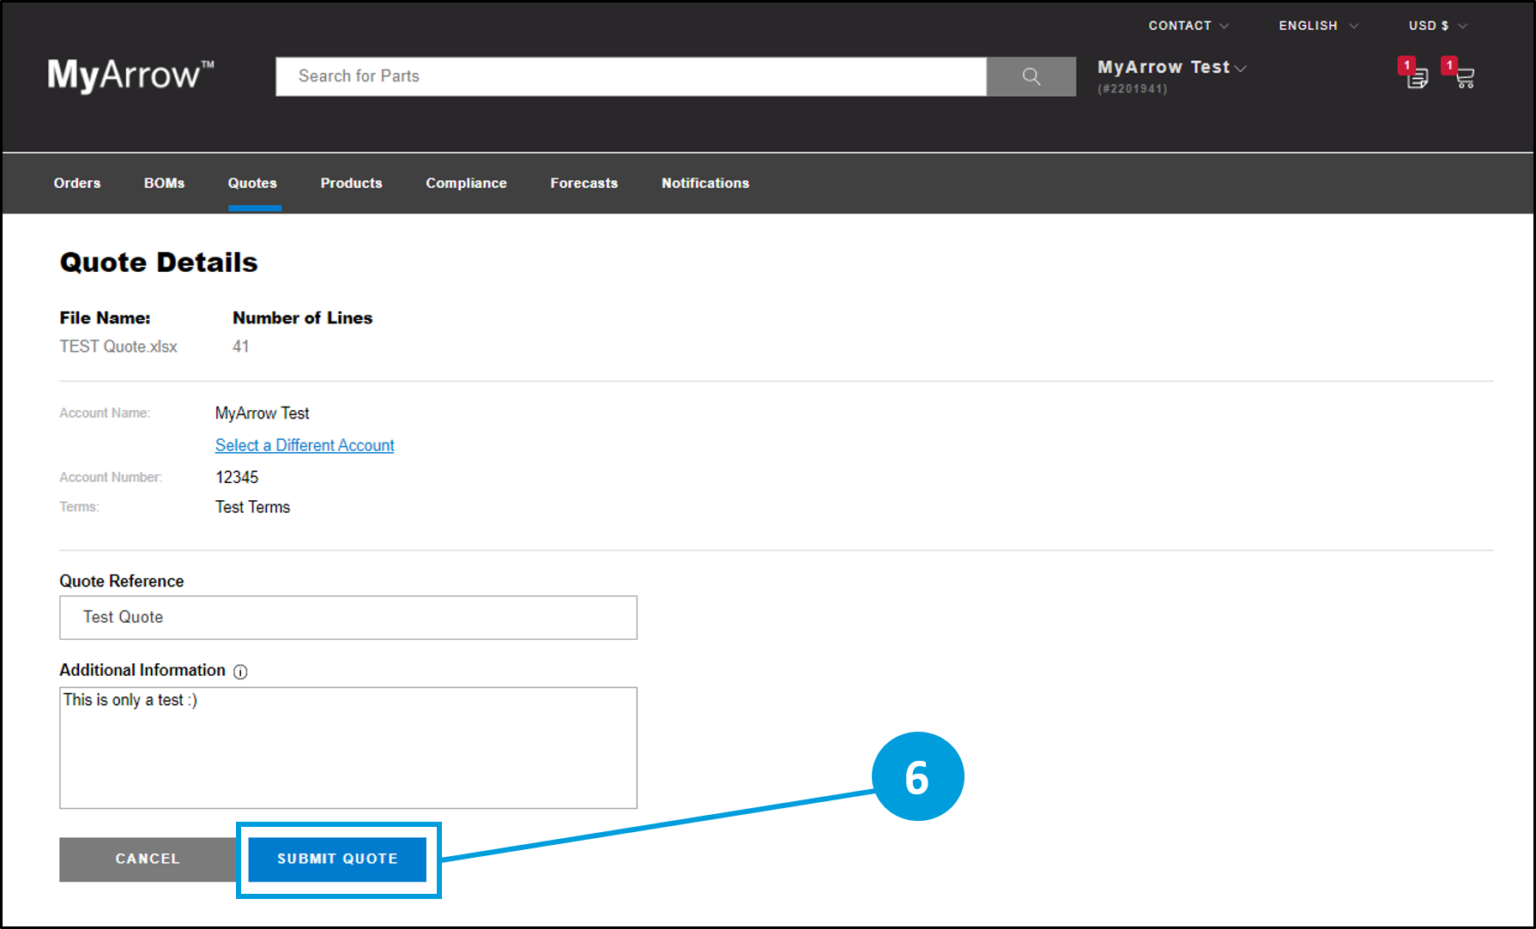Open the shopping cart icon
This screenshot has width=1536, height=929.
click(x=1464, y=77)
